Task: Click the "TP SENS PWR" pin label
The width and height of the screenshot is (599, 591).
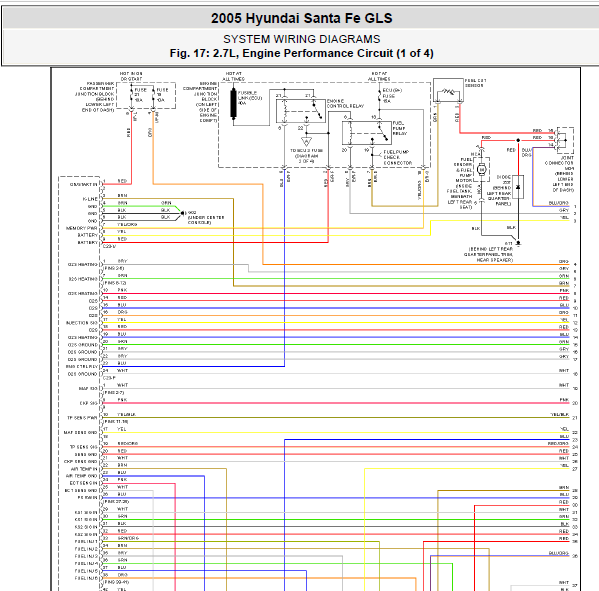Action: click(x=82, y=418)
